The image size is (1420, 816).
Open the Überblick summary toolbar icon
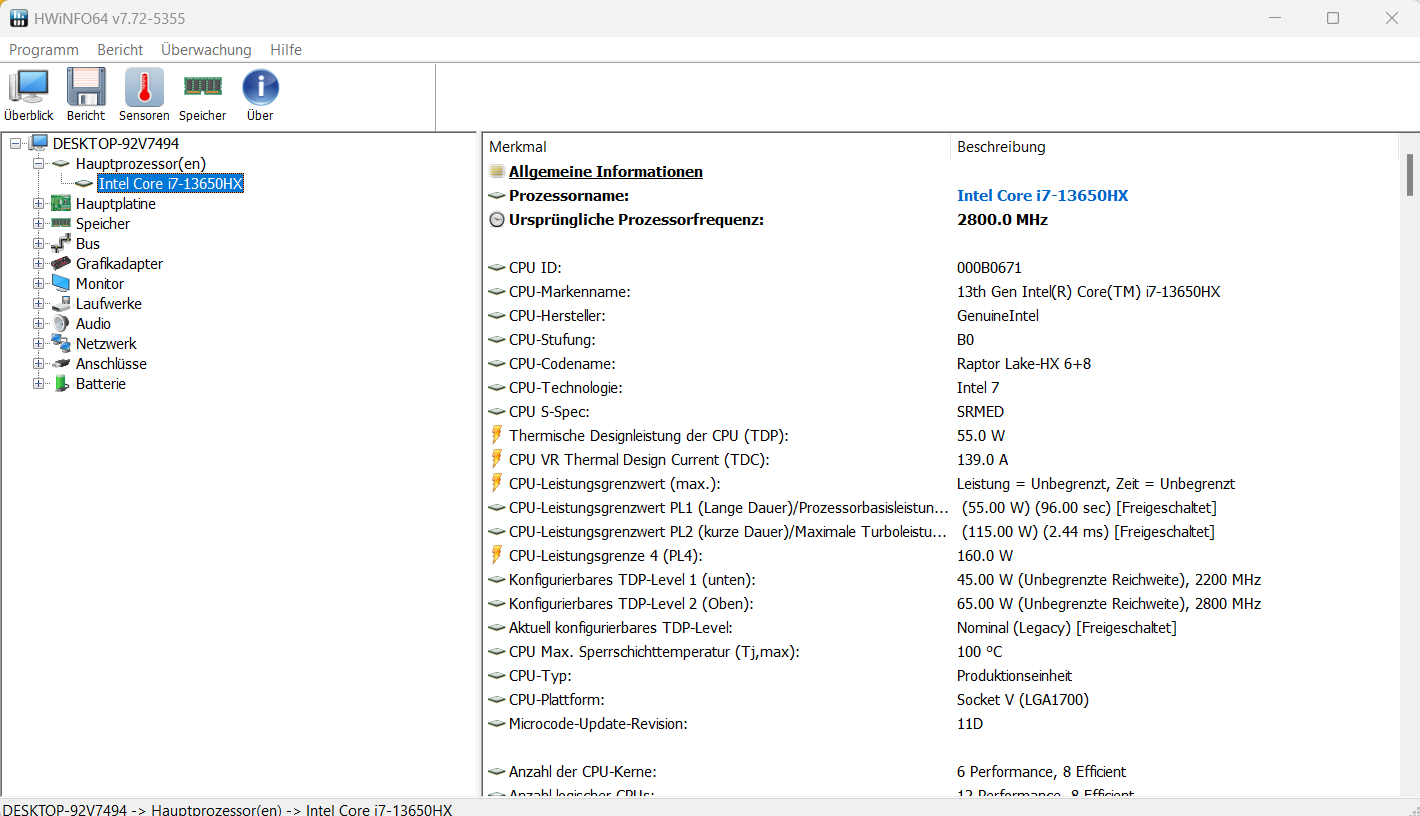(x=28, y=88)
